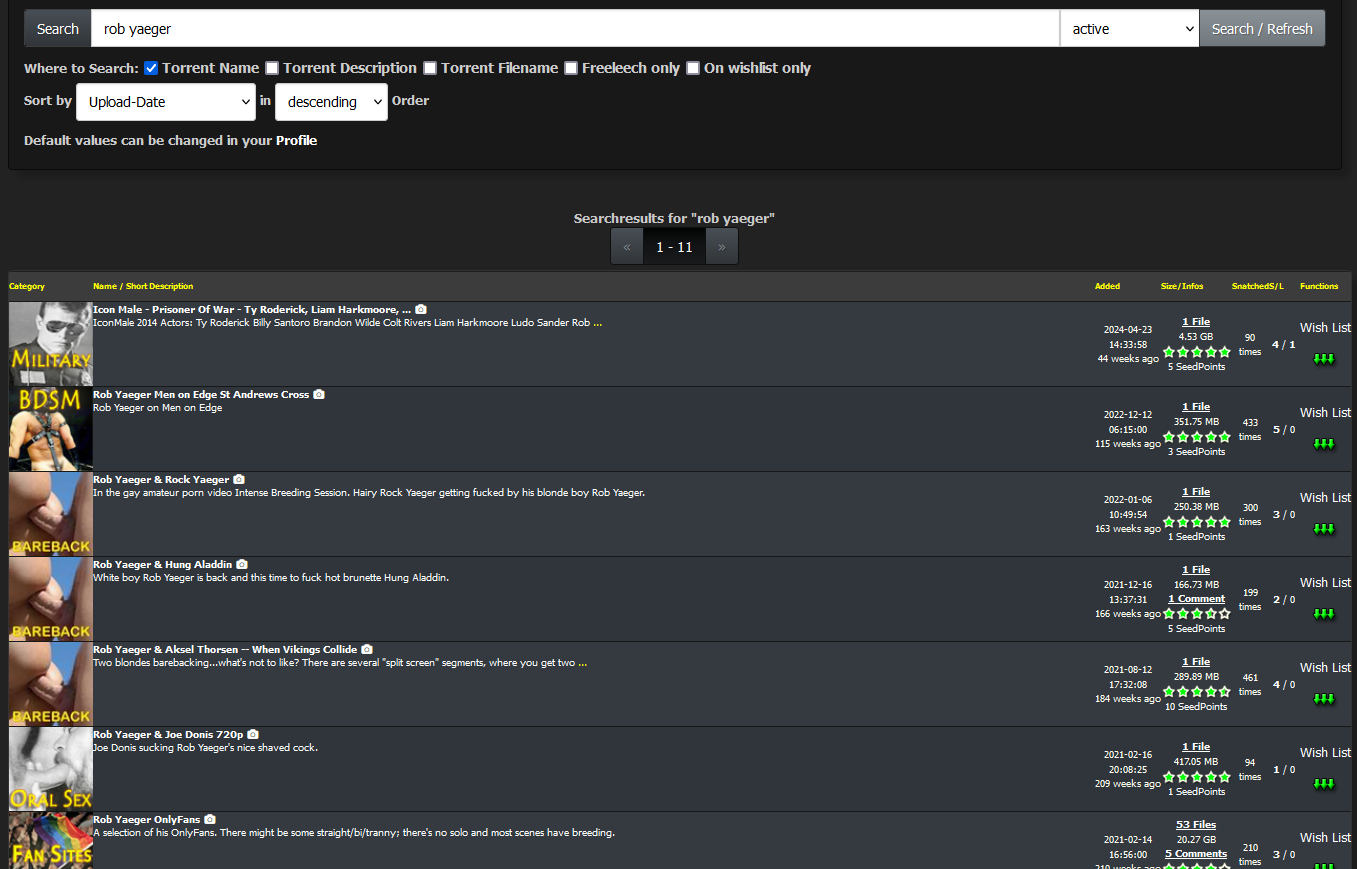
Task: Sort by the Added column header
Action: [x=1107, y=287]
